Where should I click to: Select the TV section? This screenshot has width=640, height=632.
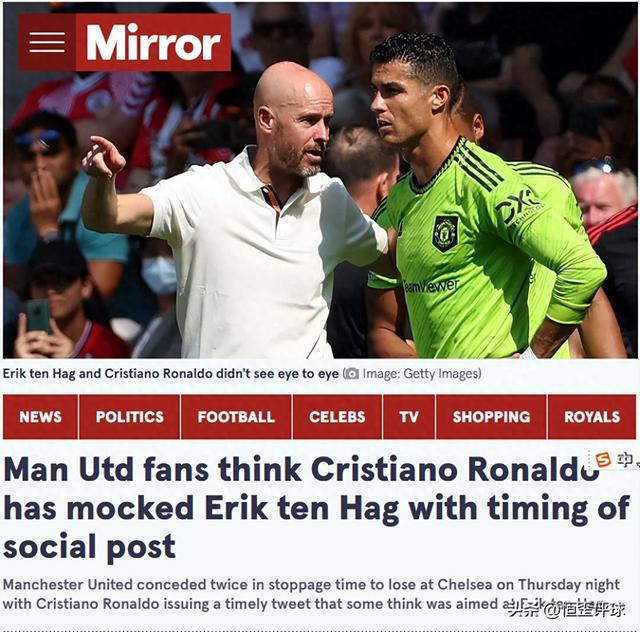click(x=409, y=417)
